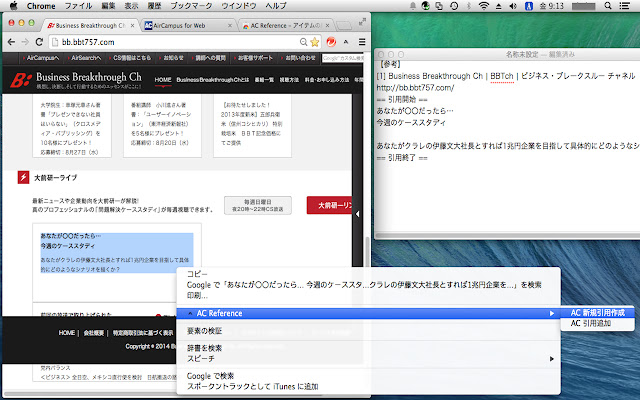Click the notification bell icon in the menu bar
Screen dimensions: 640x400
(x=413, y=6)
